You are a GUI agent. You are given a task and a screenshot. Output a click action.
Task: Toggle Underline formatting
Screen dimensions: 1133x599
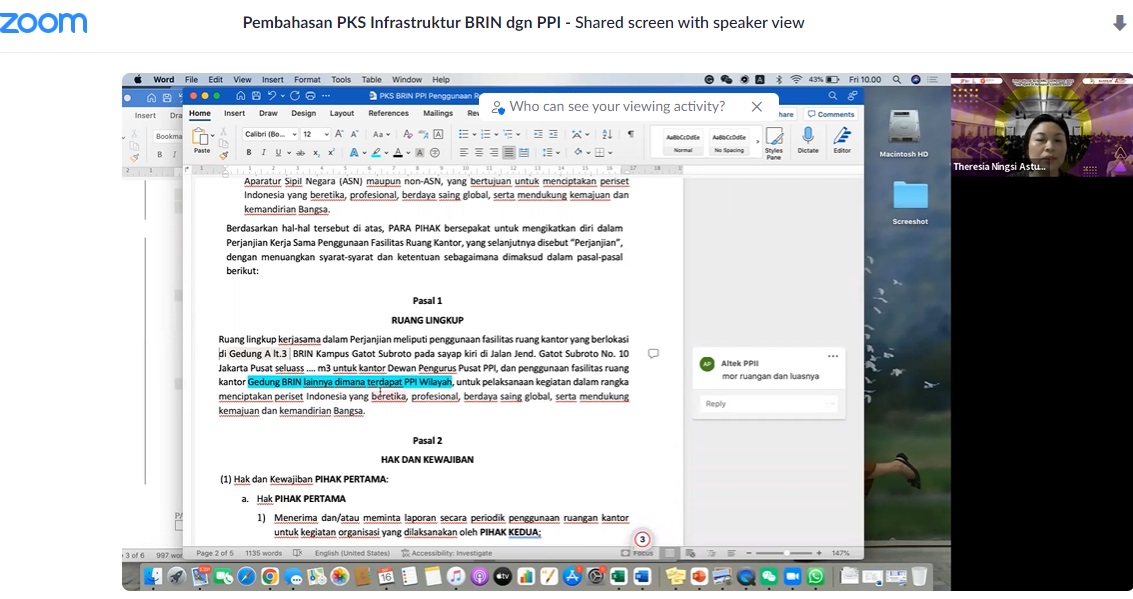277,152
